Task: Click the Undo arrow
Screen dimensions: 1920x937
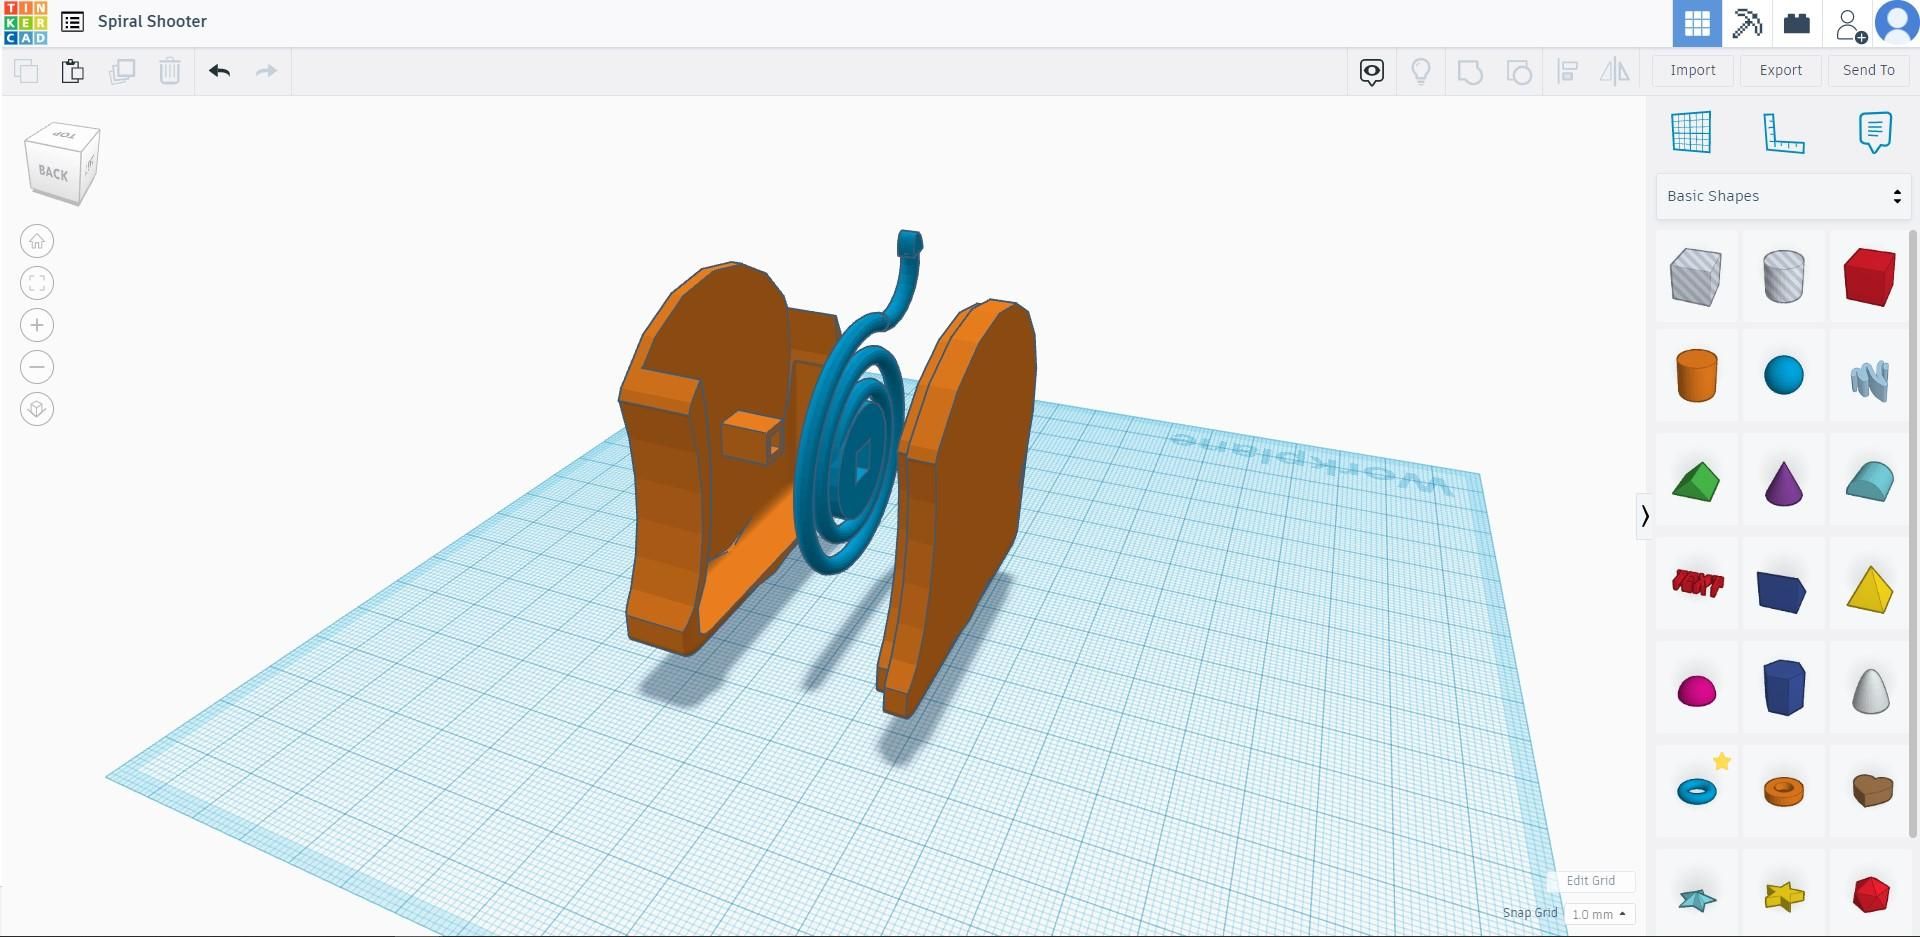Action: point(218,71)
